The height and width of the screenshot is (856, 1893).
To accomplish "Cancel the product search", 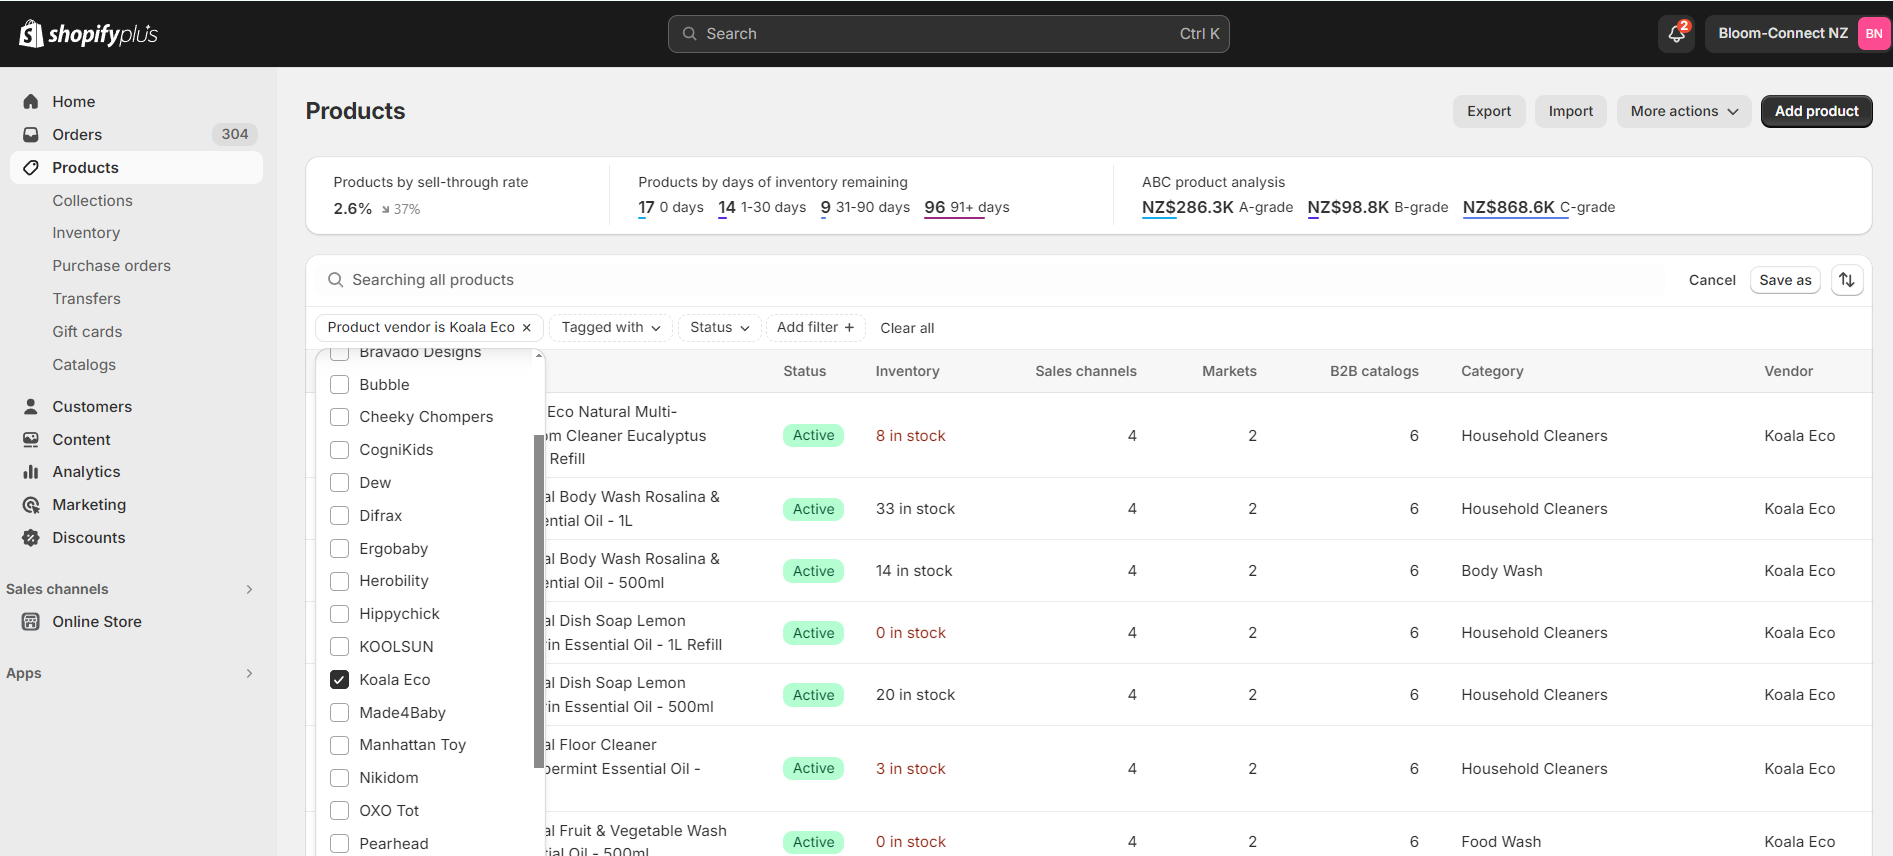I will (x=1712, y=280).
